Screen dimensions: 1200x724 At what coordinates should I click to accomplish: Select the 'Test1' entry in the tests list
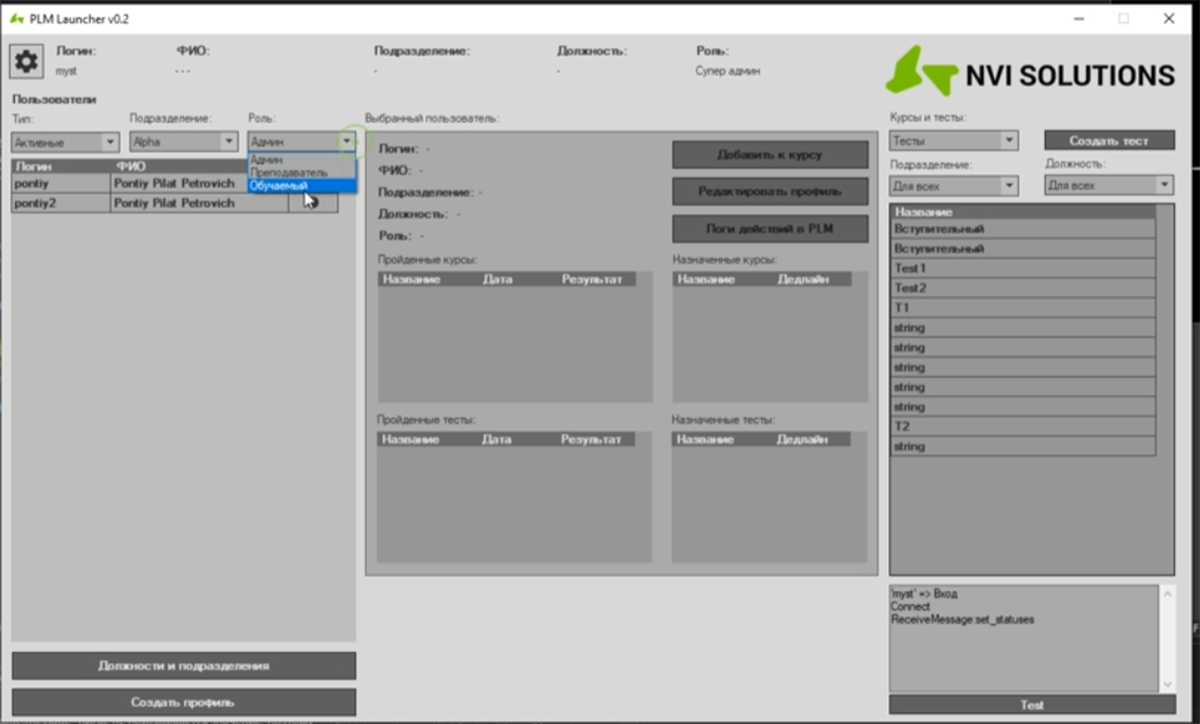point(1023,269)
